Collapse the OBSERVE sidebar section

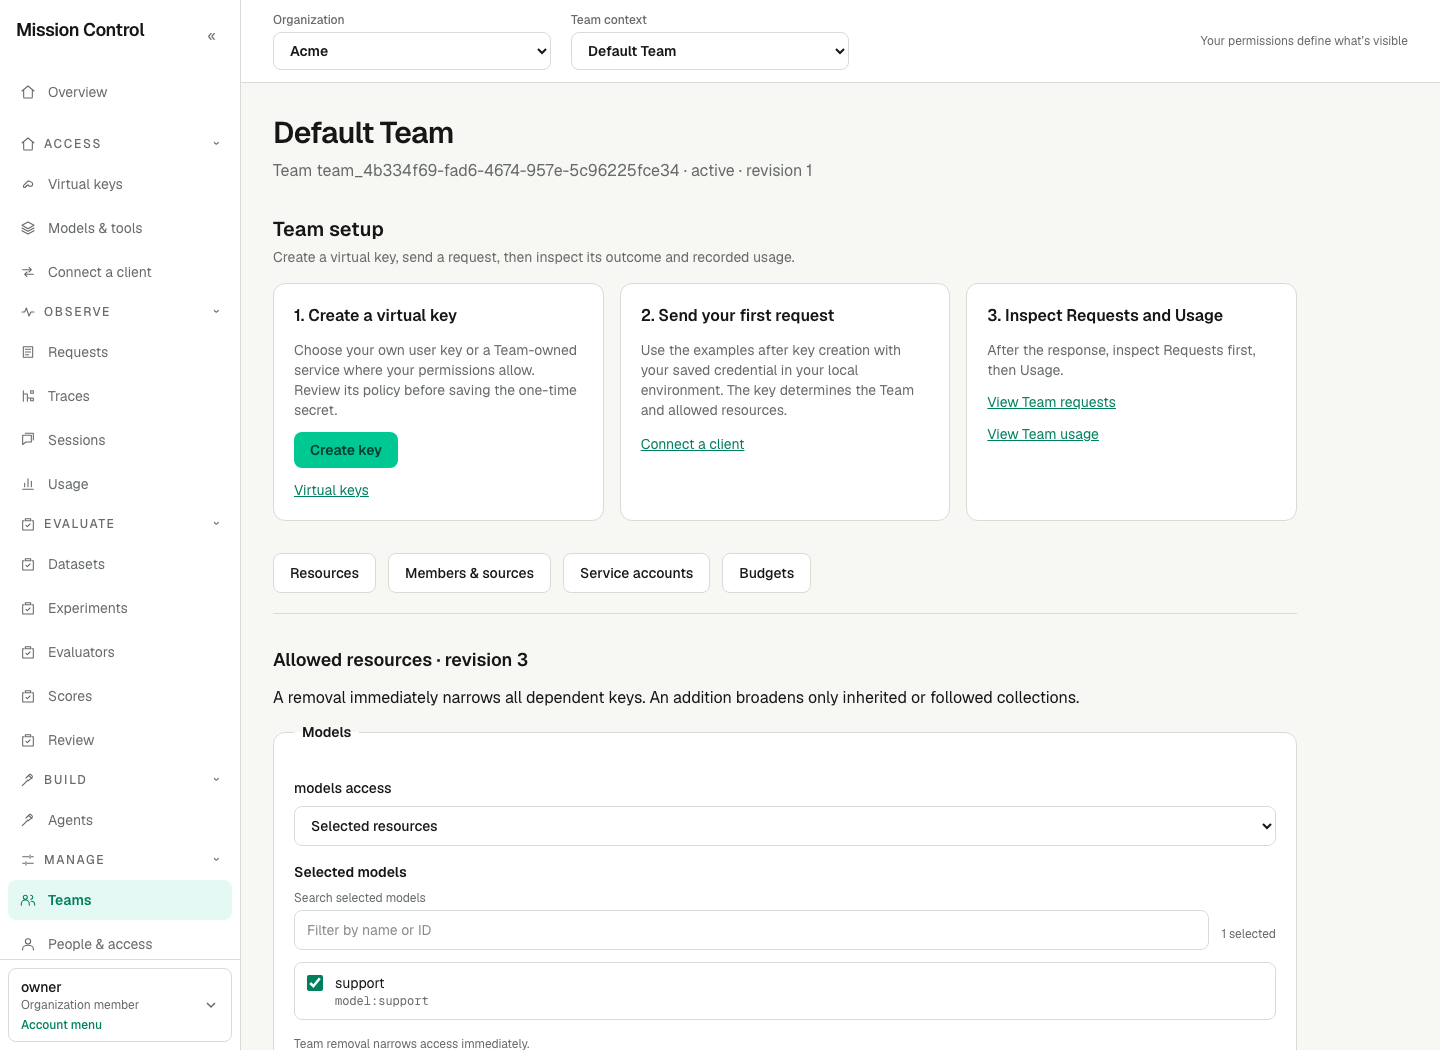point(216,312)
